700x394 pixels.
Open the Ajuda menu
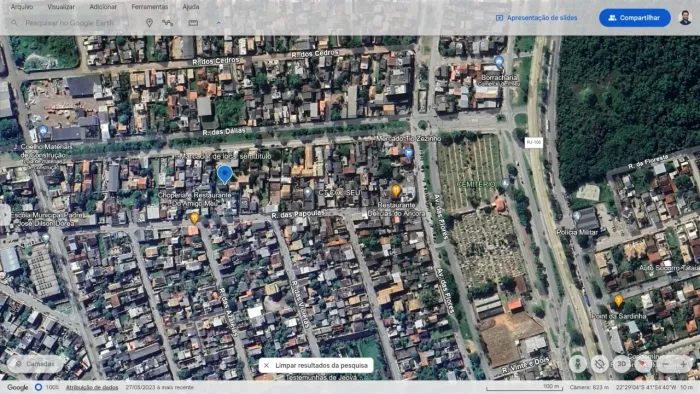pyautogui.click(x=191, y=7)
